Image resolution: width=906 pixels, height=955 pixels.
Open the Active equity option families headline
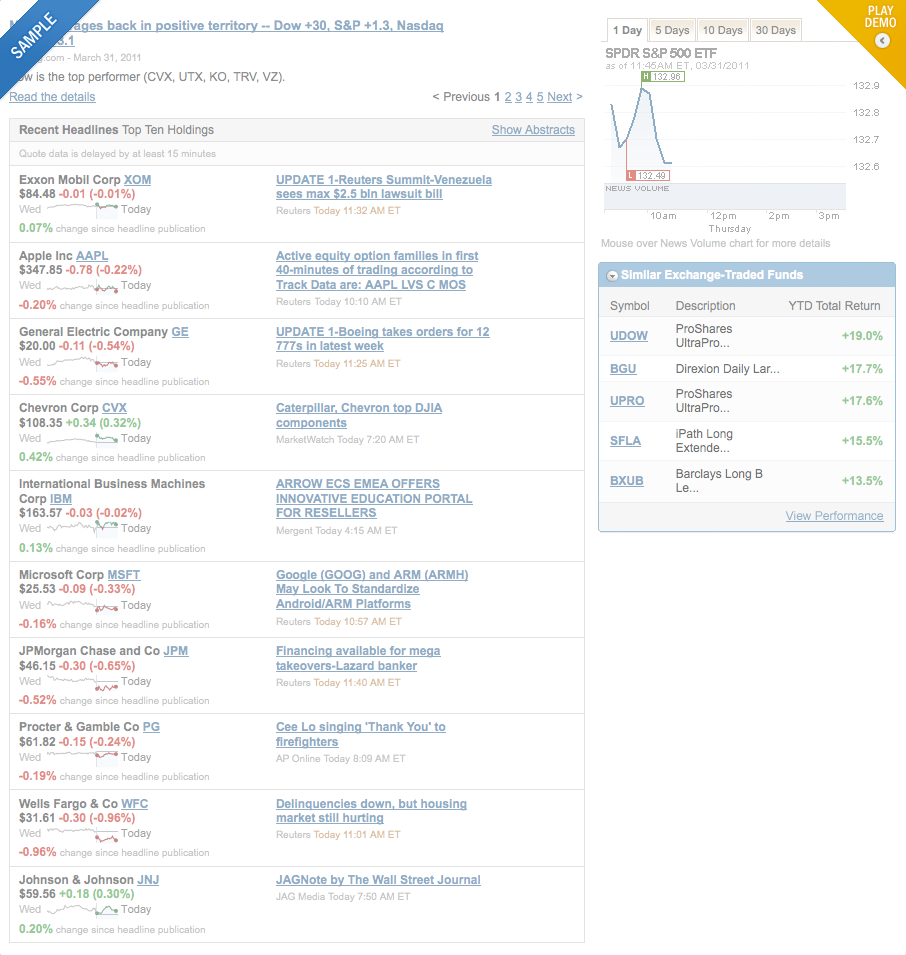tap(377, 270)
